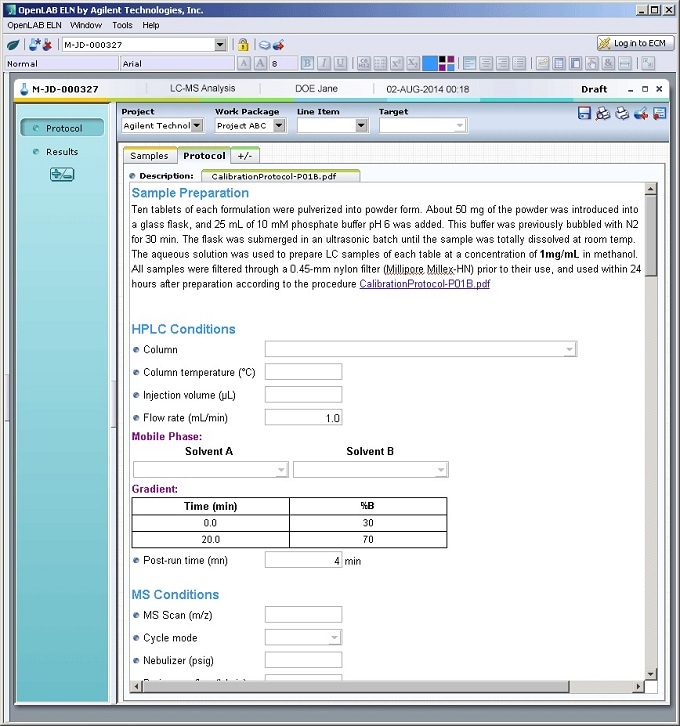This screenshot has height=726, width=680.
Task: Click the green leaf icon in toolbar
Action: point(13,45)
